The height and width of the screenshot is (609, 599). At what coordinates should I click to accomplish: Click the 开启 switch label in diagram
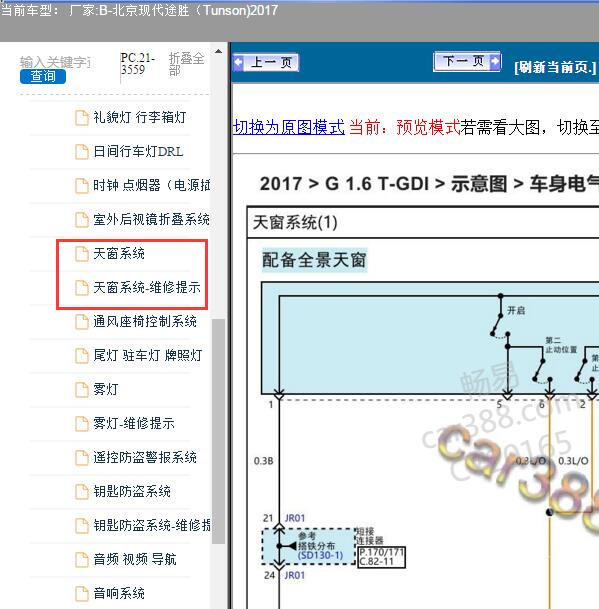pos(516,310)
